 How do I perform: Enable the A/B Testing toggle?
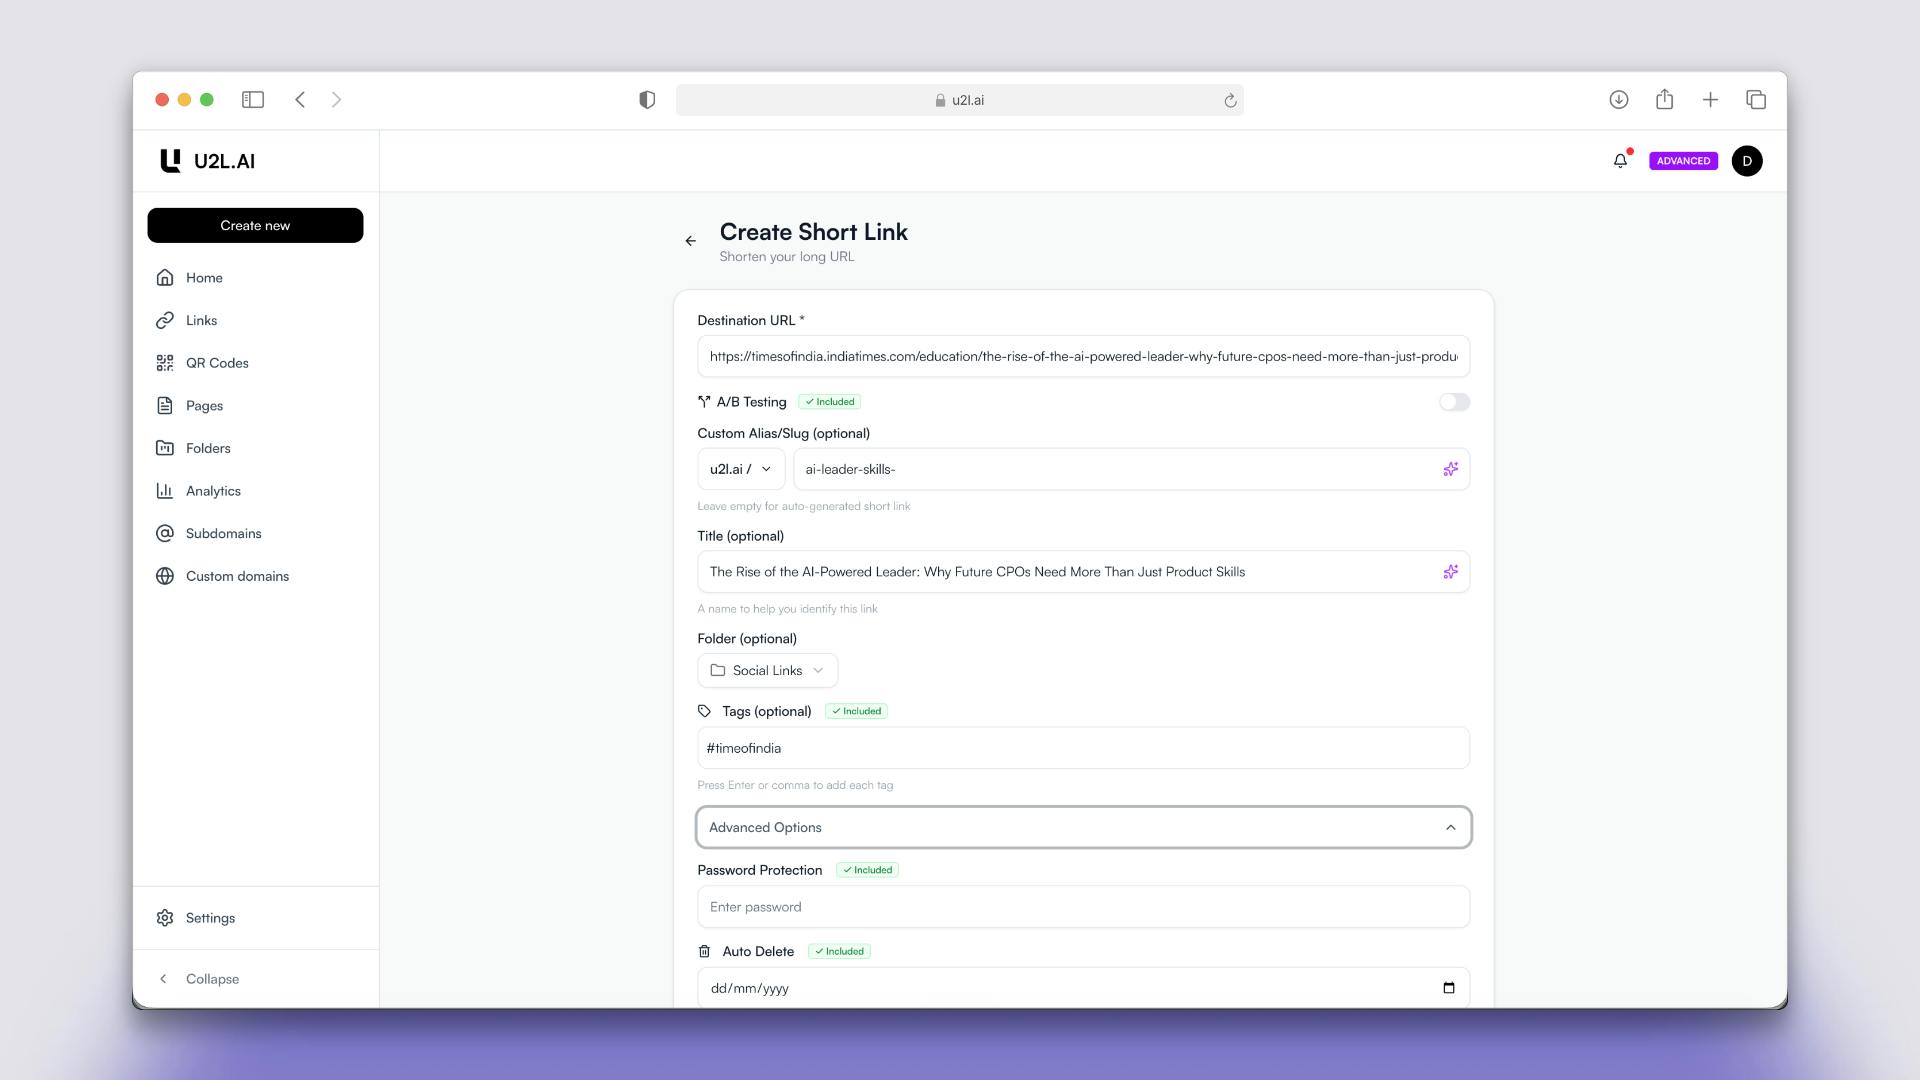[x=1454, y=402]
